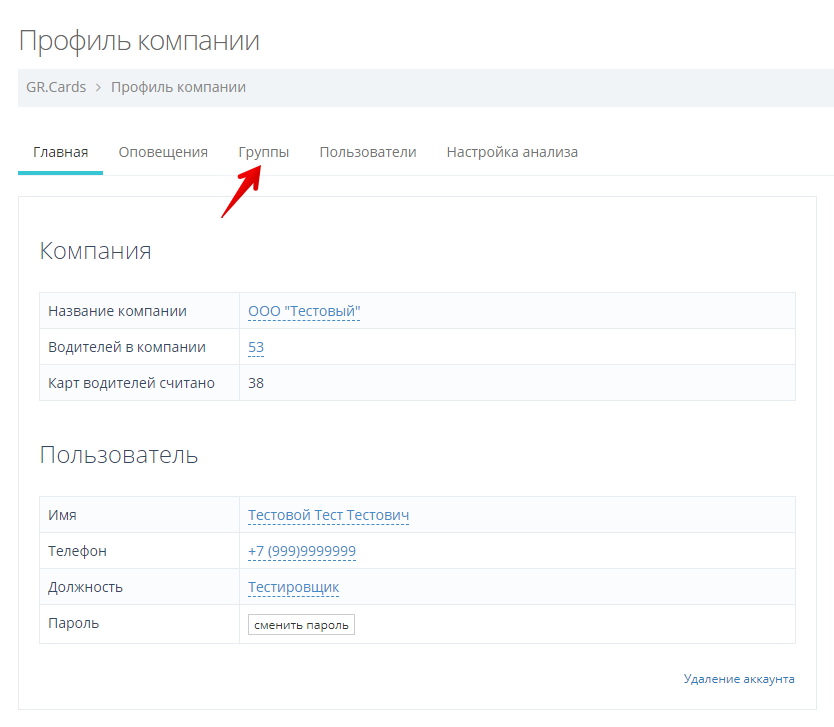Click Профиль компании in the breadcrumb
Screen dimensions: 834x727
point(178,87)
